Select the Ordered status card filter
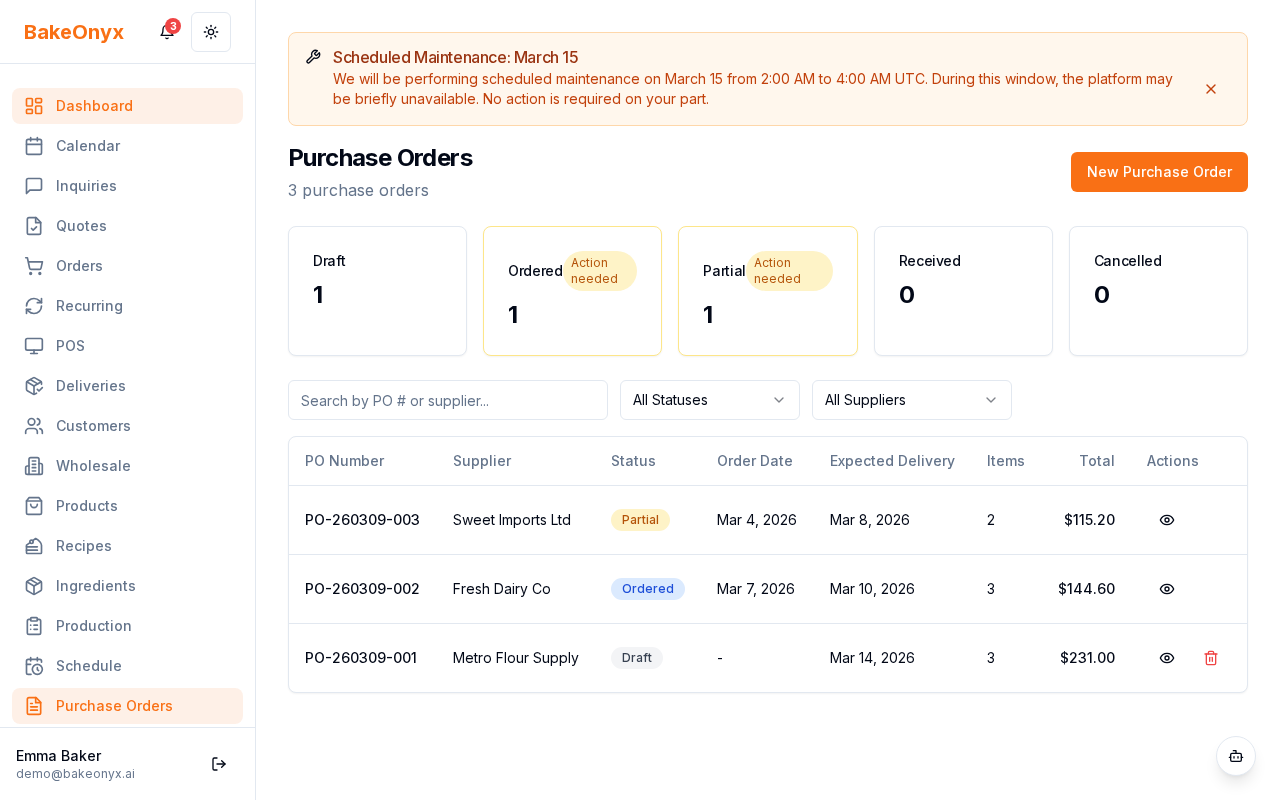Image resolution: width=1280 pixels, height=800 pixels. (x=572, y=291)
